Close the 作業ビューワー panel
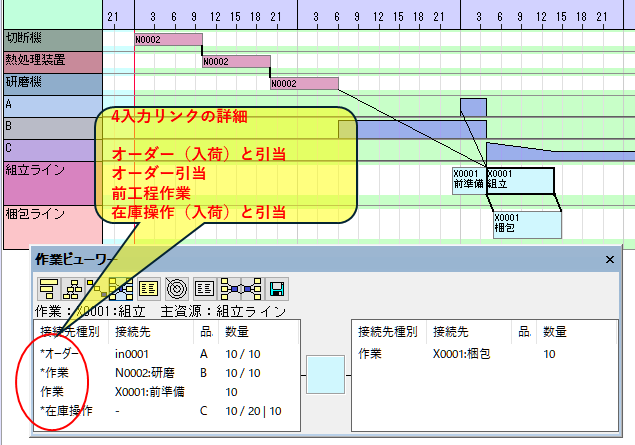Screen dimensions: 635x445 [610, 259]
